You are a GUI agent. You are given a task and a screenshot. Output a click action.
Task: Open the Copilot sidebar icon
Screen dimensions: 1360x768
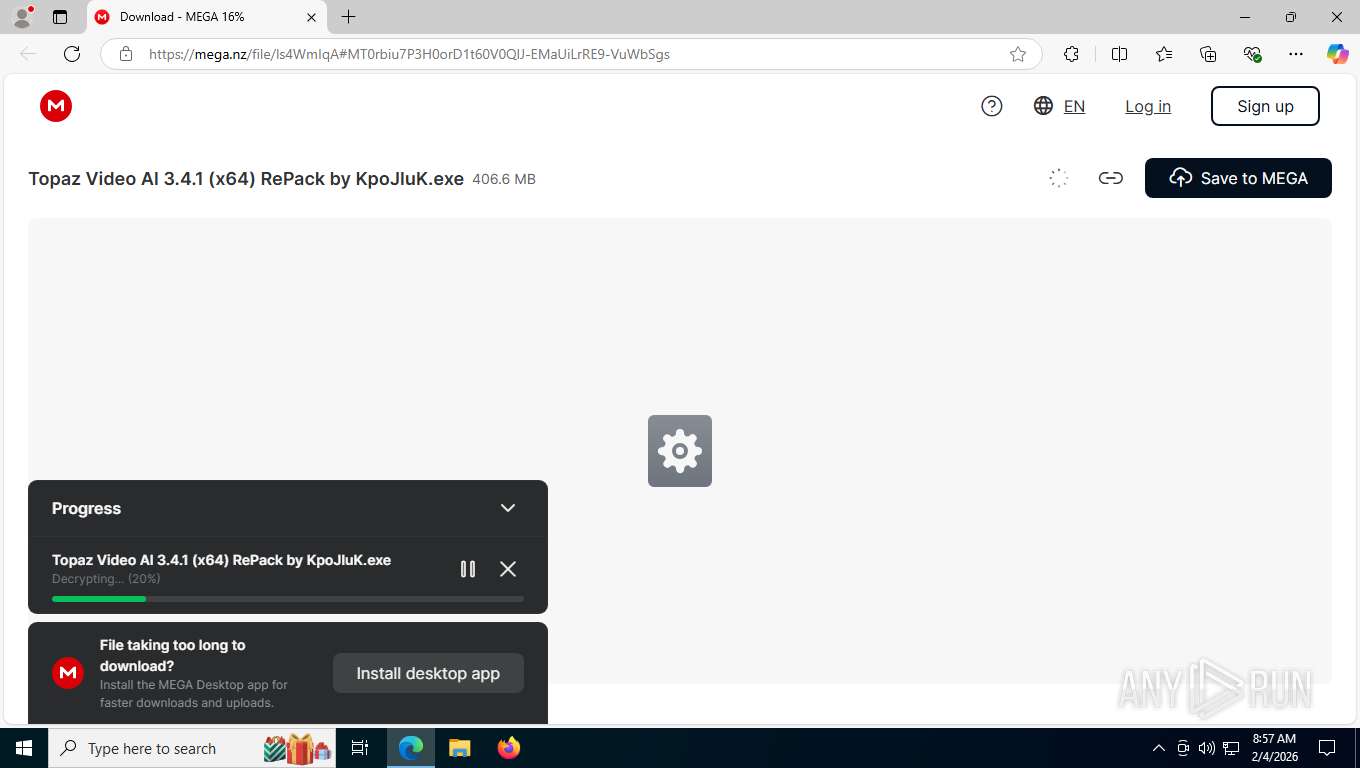point(1338,54)
